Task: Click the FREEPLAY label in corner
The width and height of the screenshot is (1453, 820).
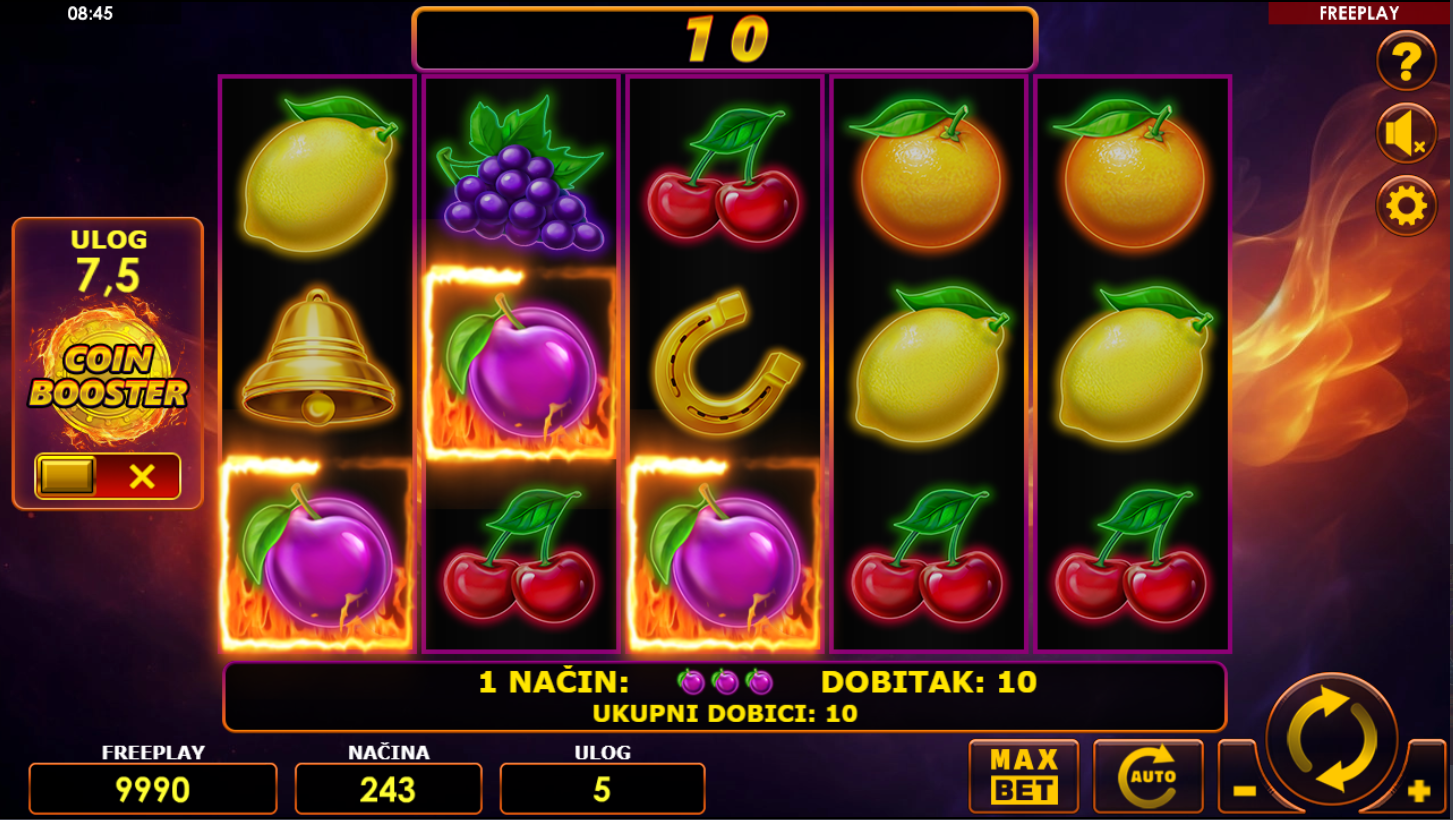Action: [1360, 13]
